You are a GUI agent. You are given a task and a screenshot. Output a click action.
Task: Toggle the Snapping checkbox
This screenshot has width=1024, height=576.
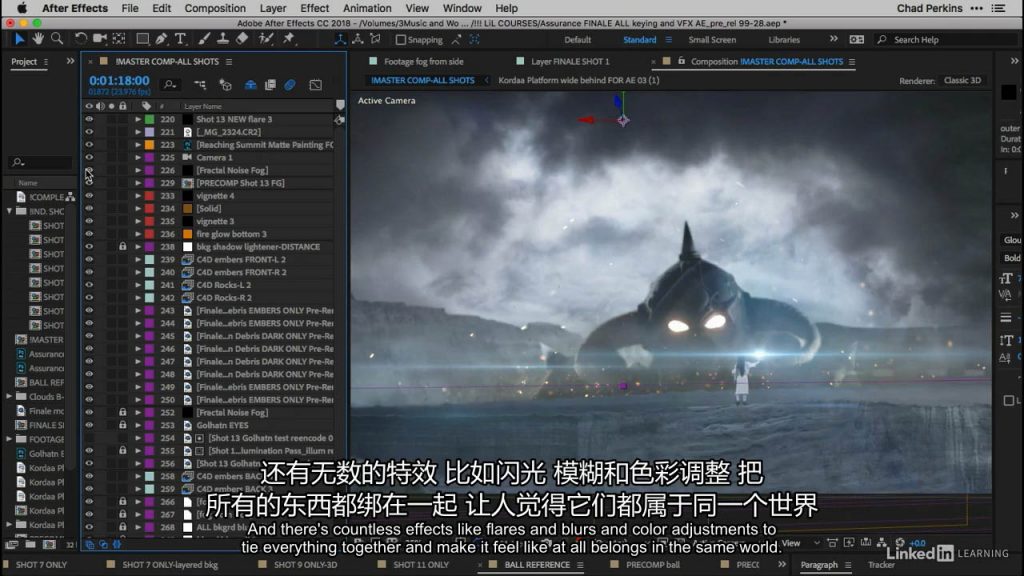pos(400,40)
